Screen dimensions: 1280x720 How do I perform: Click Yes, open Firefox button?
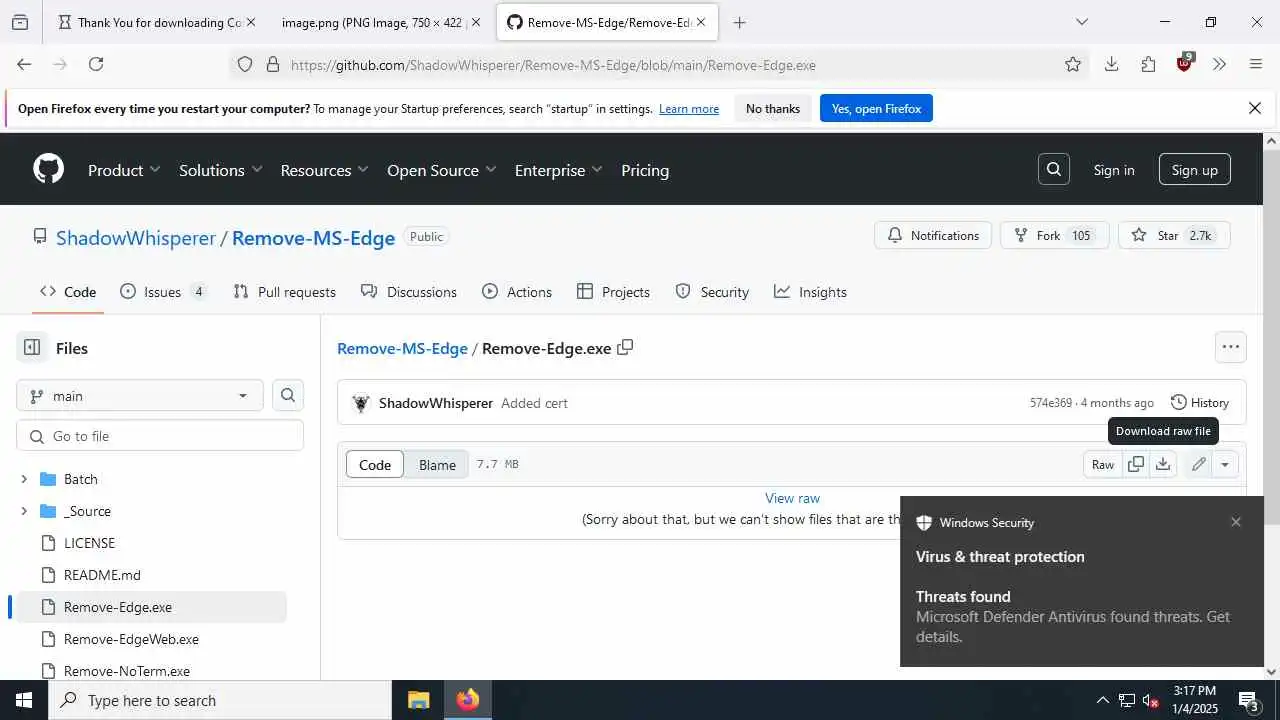(876, 108)
